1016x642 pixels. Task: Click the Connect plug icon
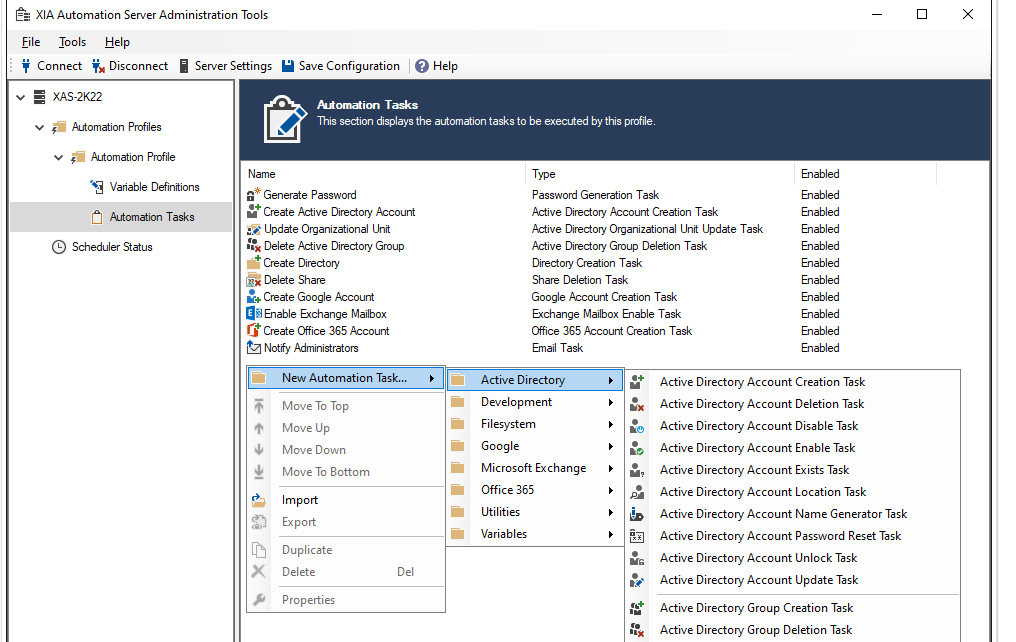[x=26, y=65]
